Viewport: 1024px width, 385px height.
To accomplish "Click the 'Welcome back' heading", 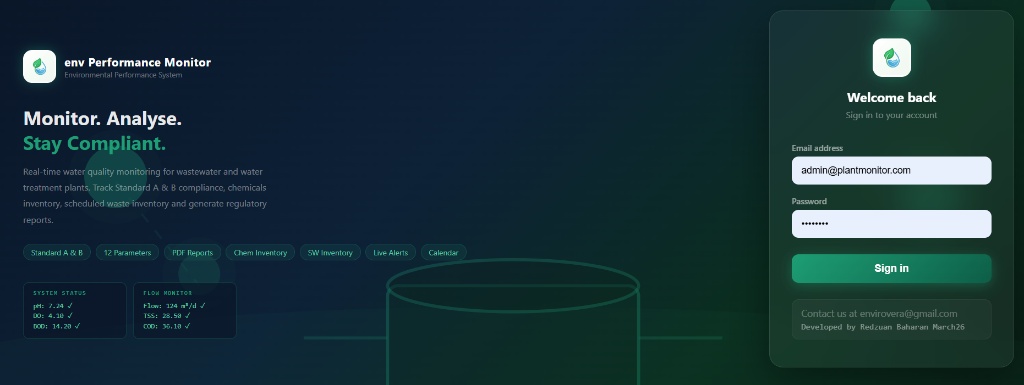I will click(x=891, y=98).
